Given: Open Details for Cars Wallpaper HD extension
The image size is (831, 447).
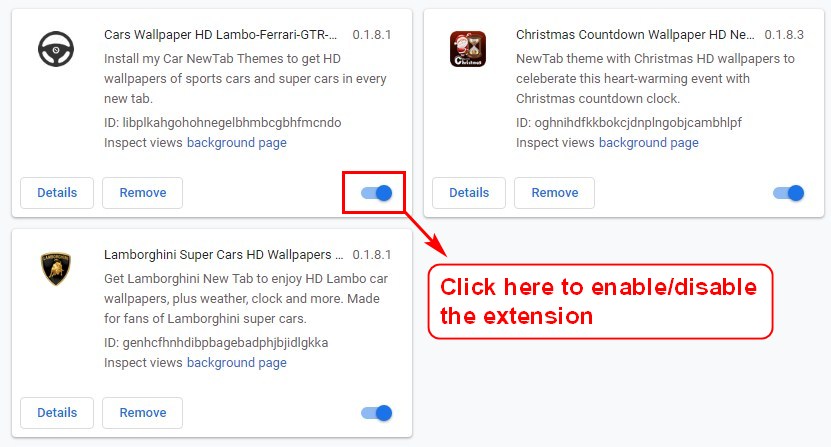Looking at the screenshot, I should coord(57,193).
